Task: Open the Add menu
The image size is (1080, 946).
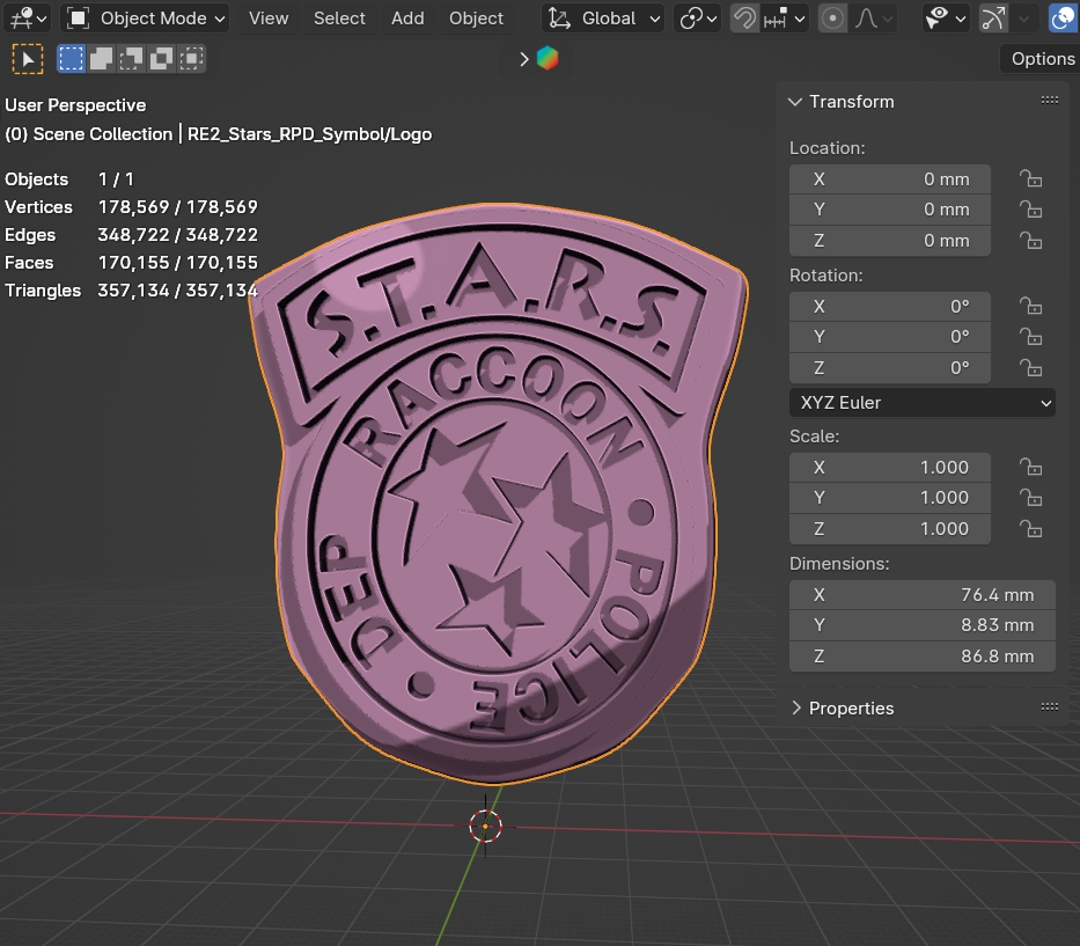Action: (407, 18)
